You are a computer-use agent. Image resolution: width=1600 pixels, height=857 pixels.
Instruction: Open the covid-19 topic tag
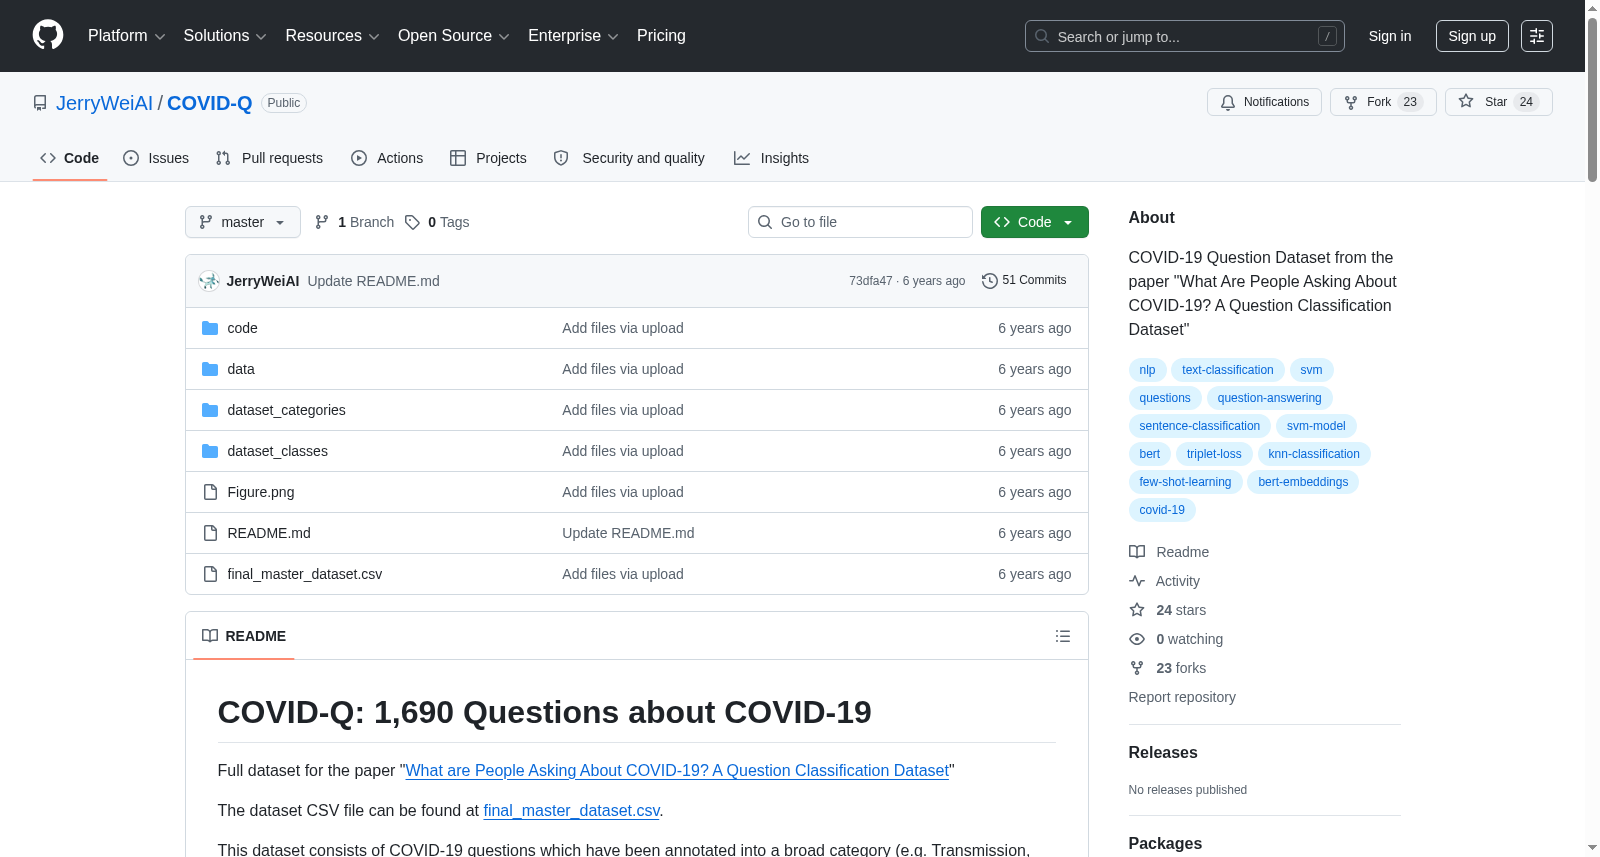[1162, 510]
